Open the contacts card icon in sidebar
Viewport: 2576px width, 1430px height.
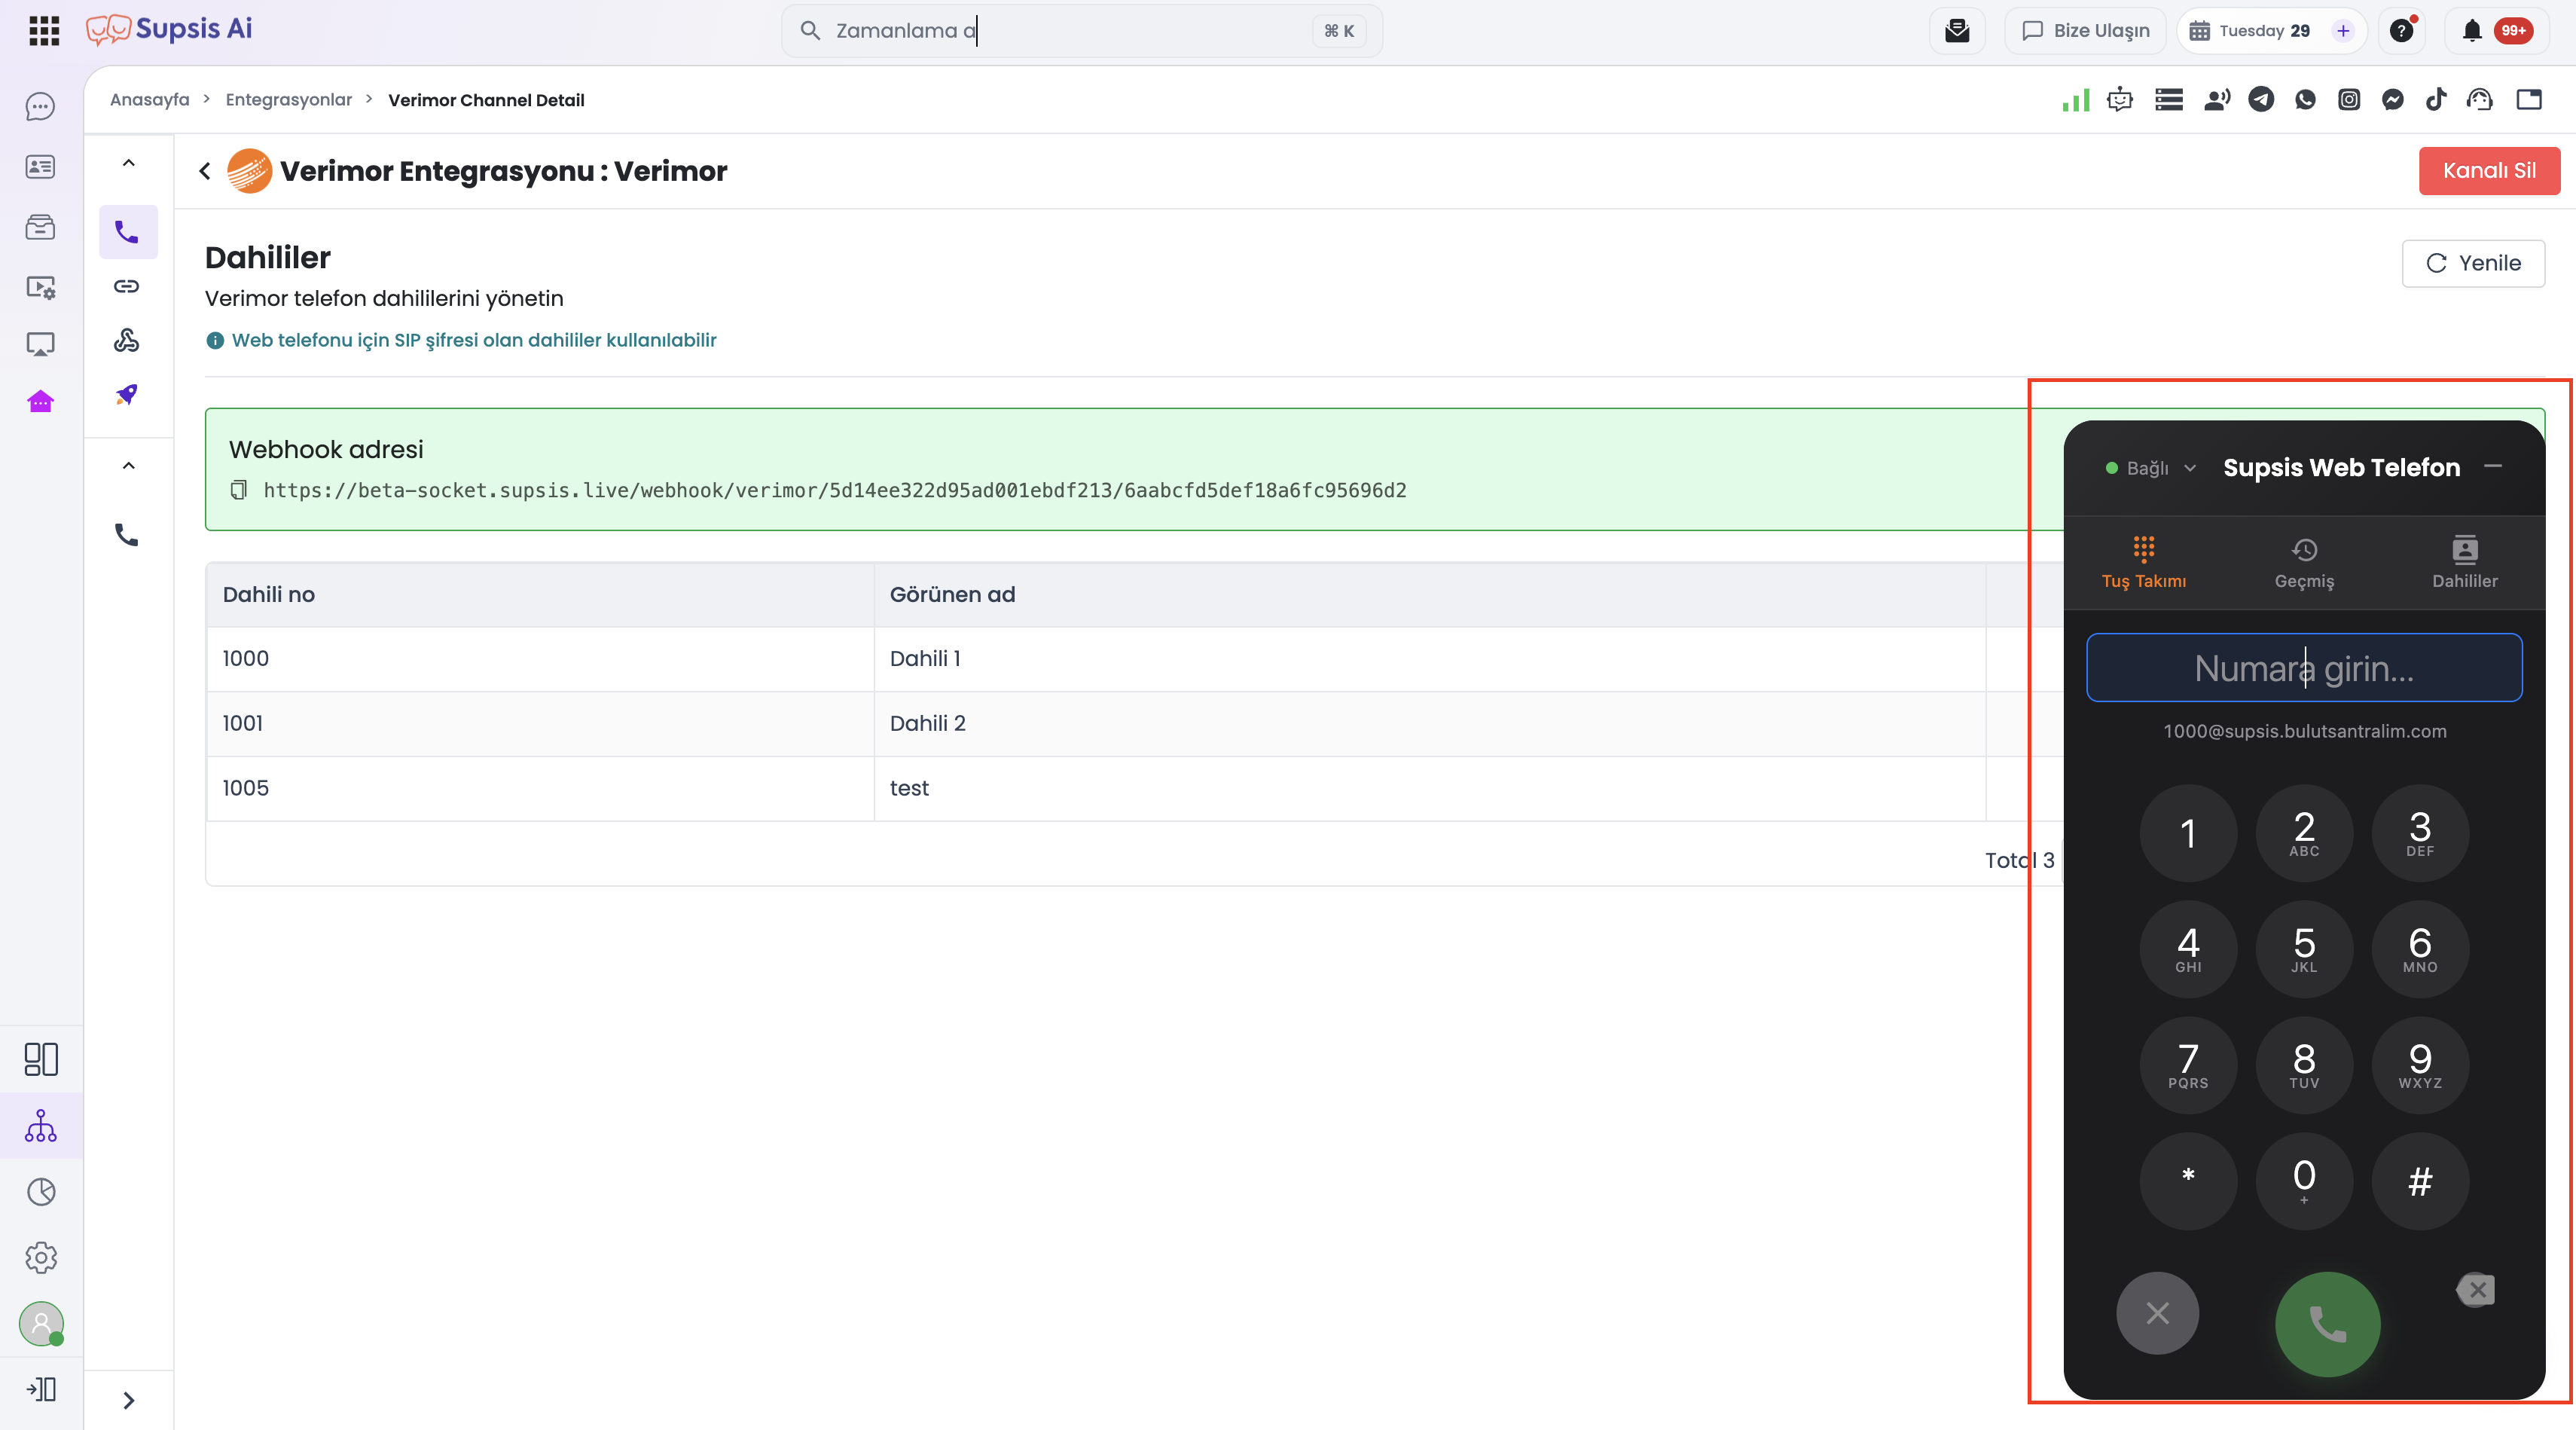[40, 167]
